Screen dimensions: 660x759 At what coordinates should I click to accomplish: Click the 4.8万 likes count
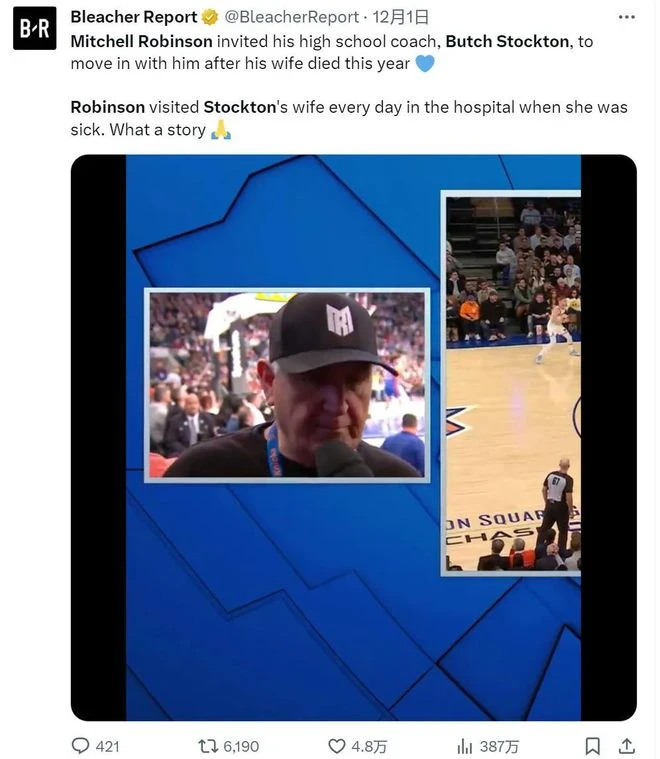tap(369, 746)
